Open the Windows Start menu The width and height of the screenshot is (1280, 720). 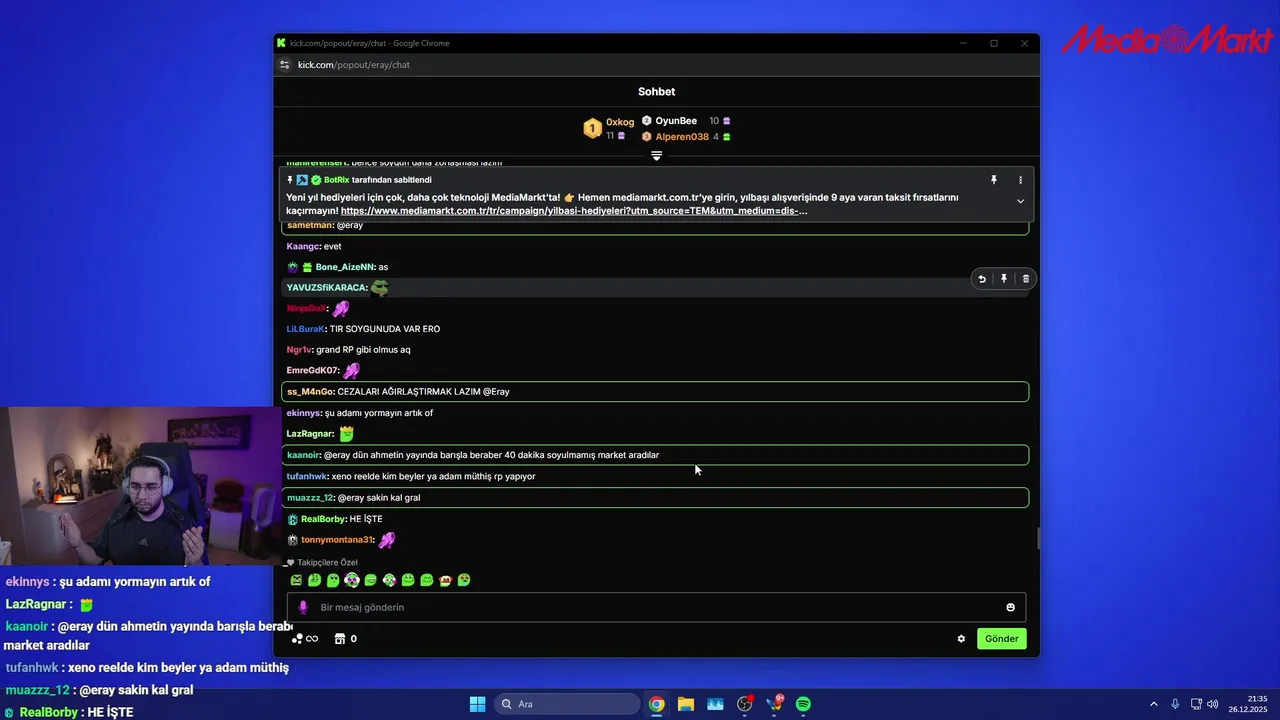(x=477, y=704)
